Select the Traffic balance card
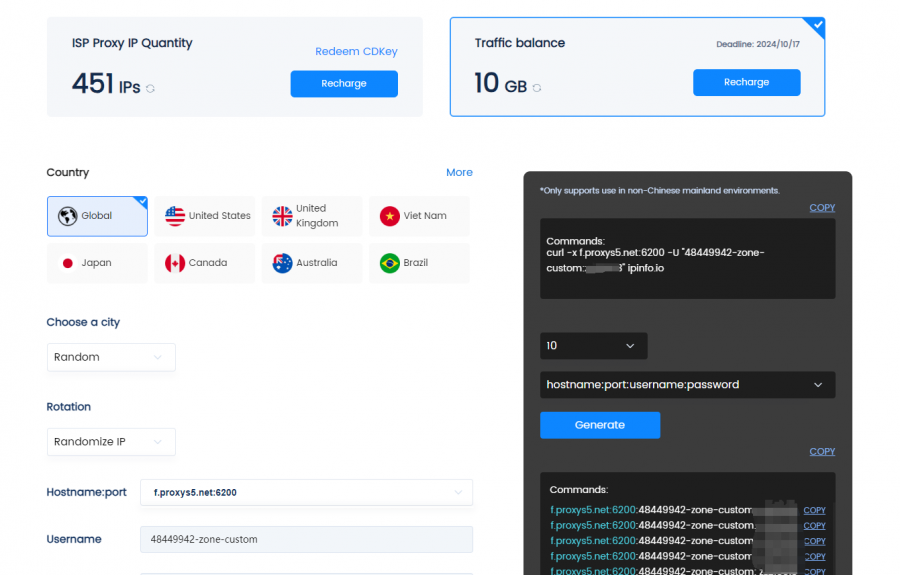The width and height of the screenshot is (900, 575). tap(637, 67)
